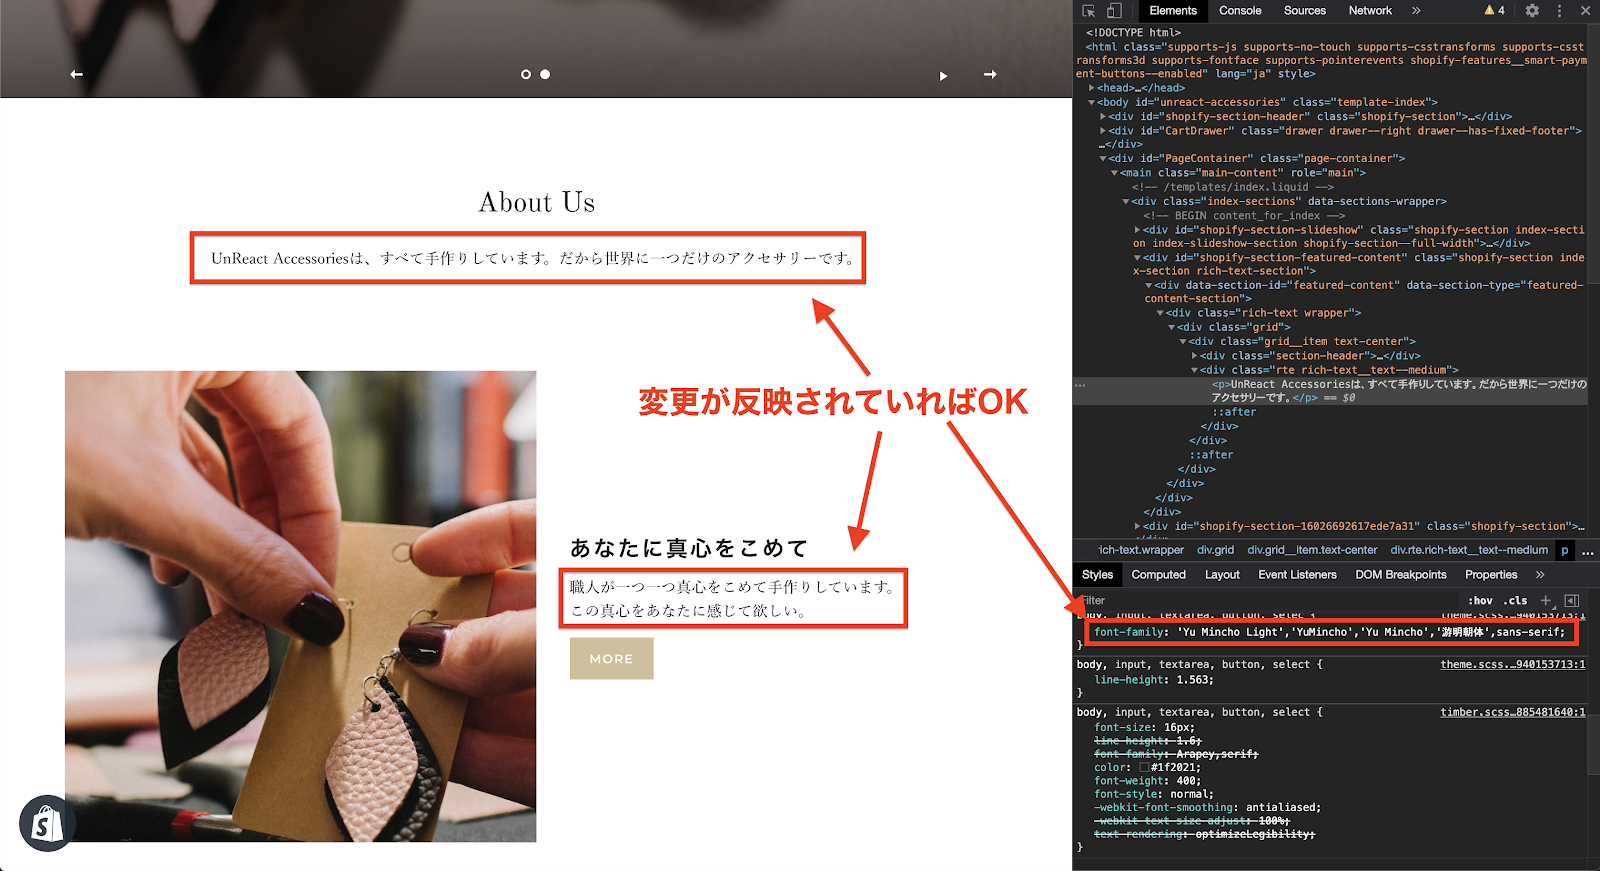Toggle the .cls element classes panel
Image resolution: width=1600 pixels, height=871 pixels.
pyautogui.click(x=1516, y=600)
